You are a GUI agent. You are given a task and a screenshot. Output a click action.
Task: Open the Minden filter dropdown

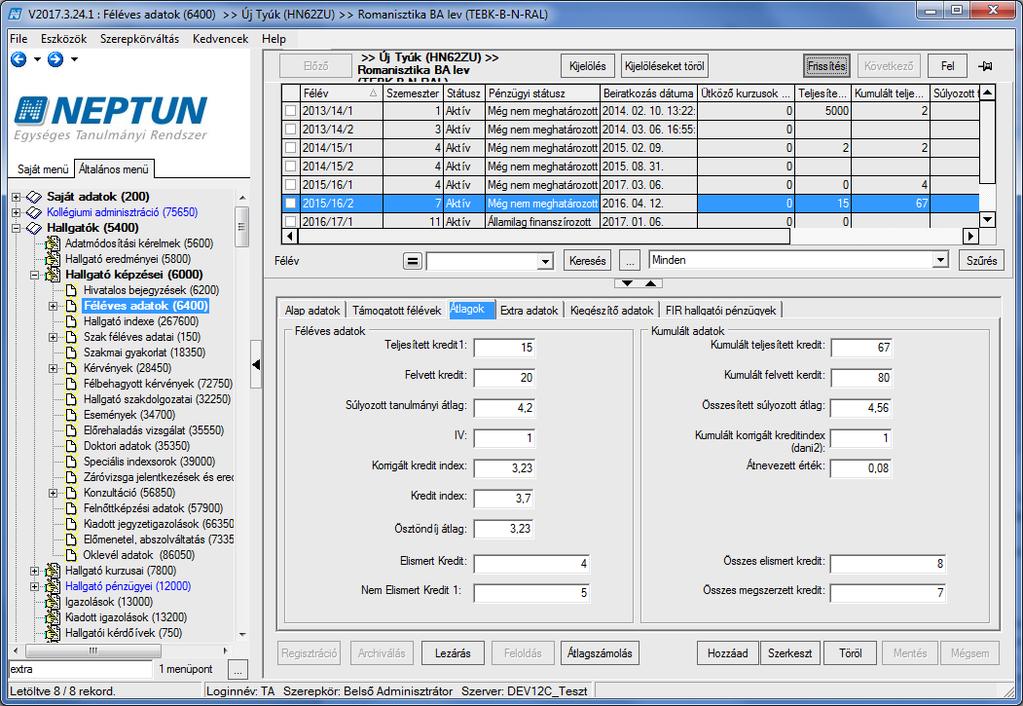939,260
